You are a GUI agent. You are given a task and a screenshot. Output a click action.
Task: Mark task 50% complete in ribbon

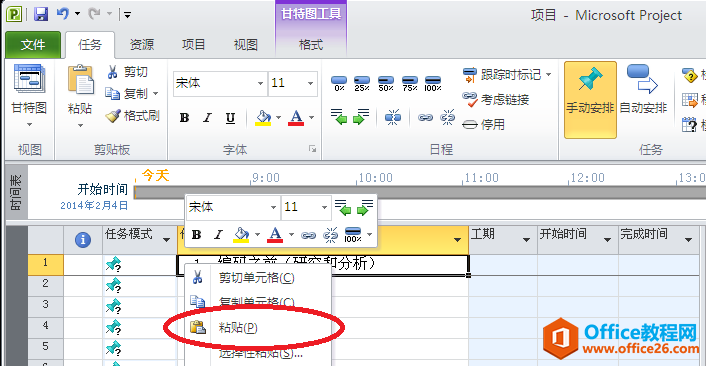pyautogui.click(x=386, y=84)
